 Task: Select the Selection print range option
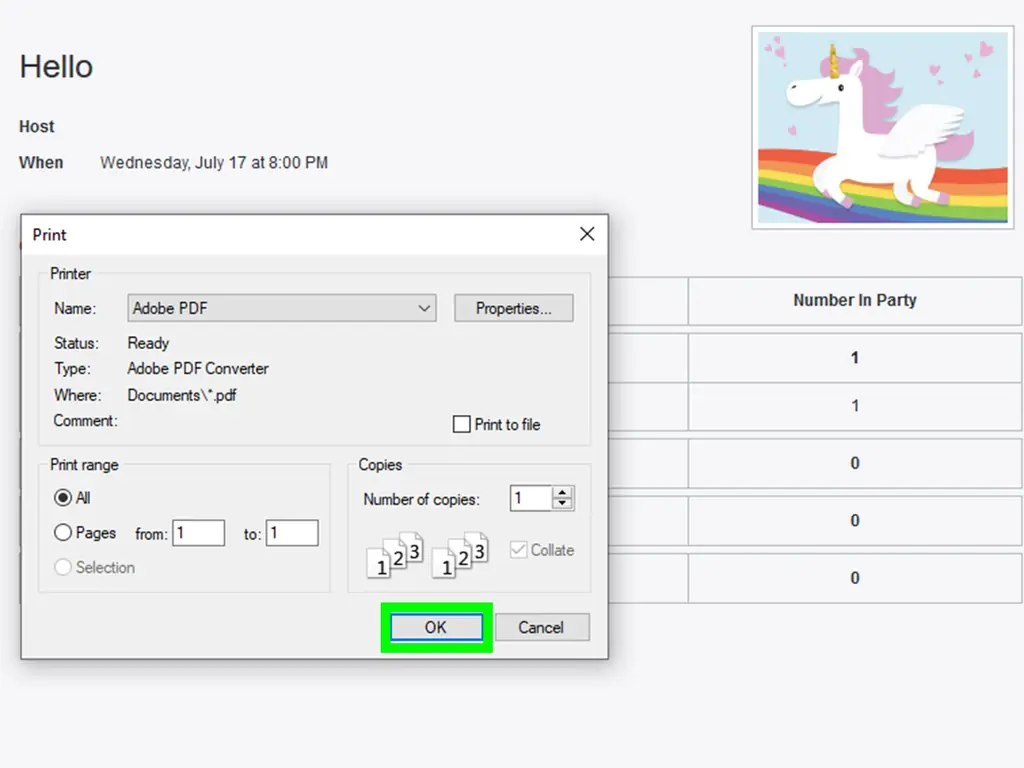pyautogui.click(x=64, y=567)
